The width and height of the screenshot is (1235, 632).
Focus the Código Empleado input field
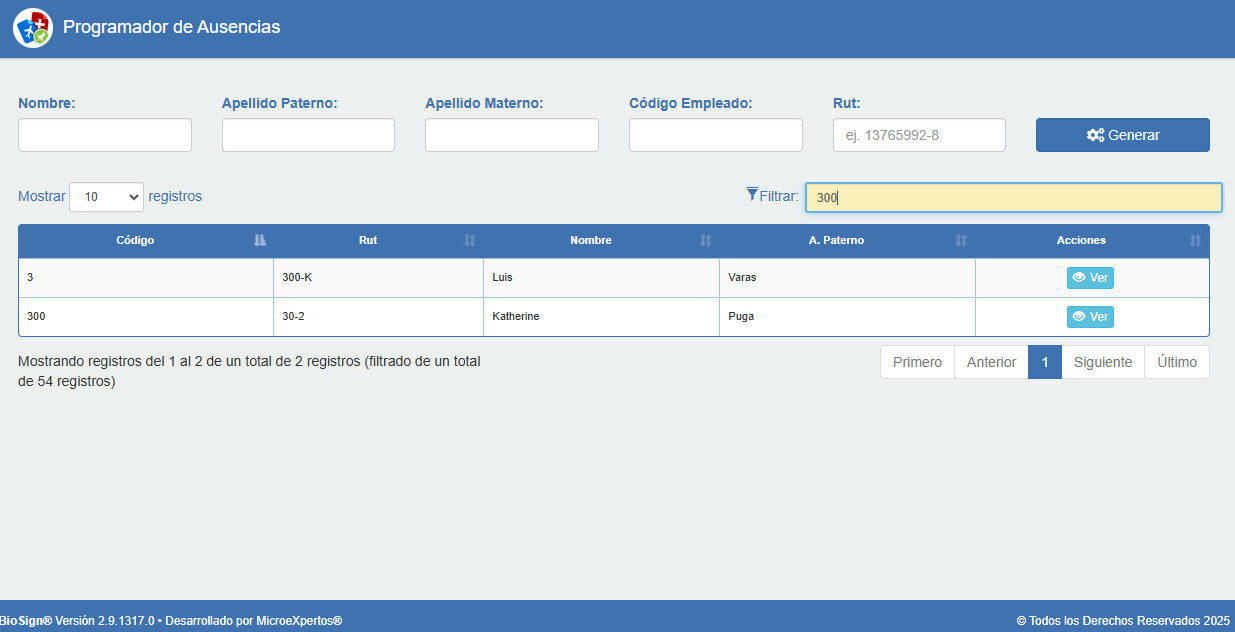(716, 135)
